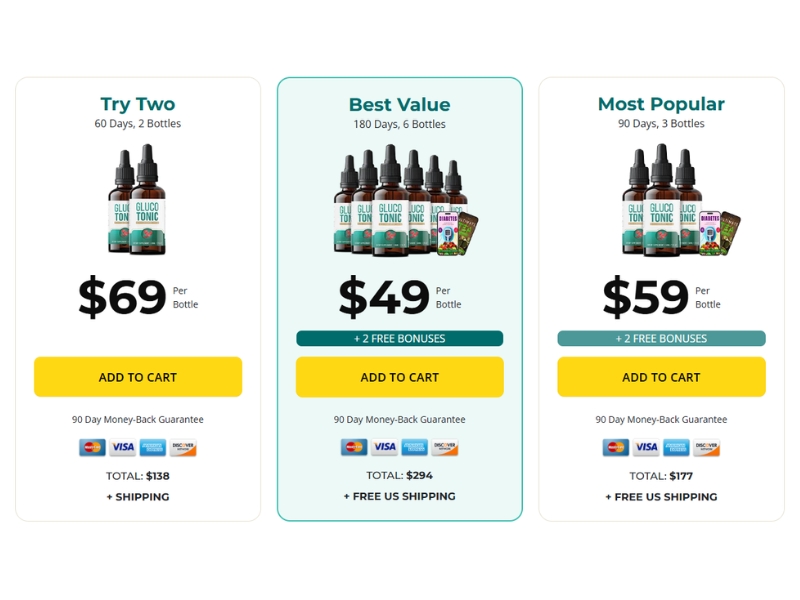This screenshot has height=600, width=800.
Task: Click the dark teal 2 Free Bonuses banner
Action: (x=400, y=339)
